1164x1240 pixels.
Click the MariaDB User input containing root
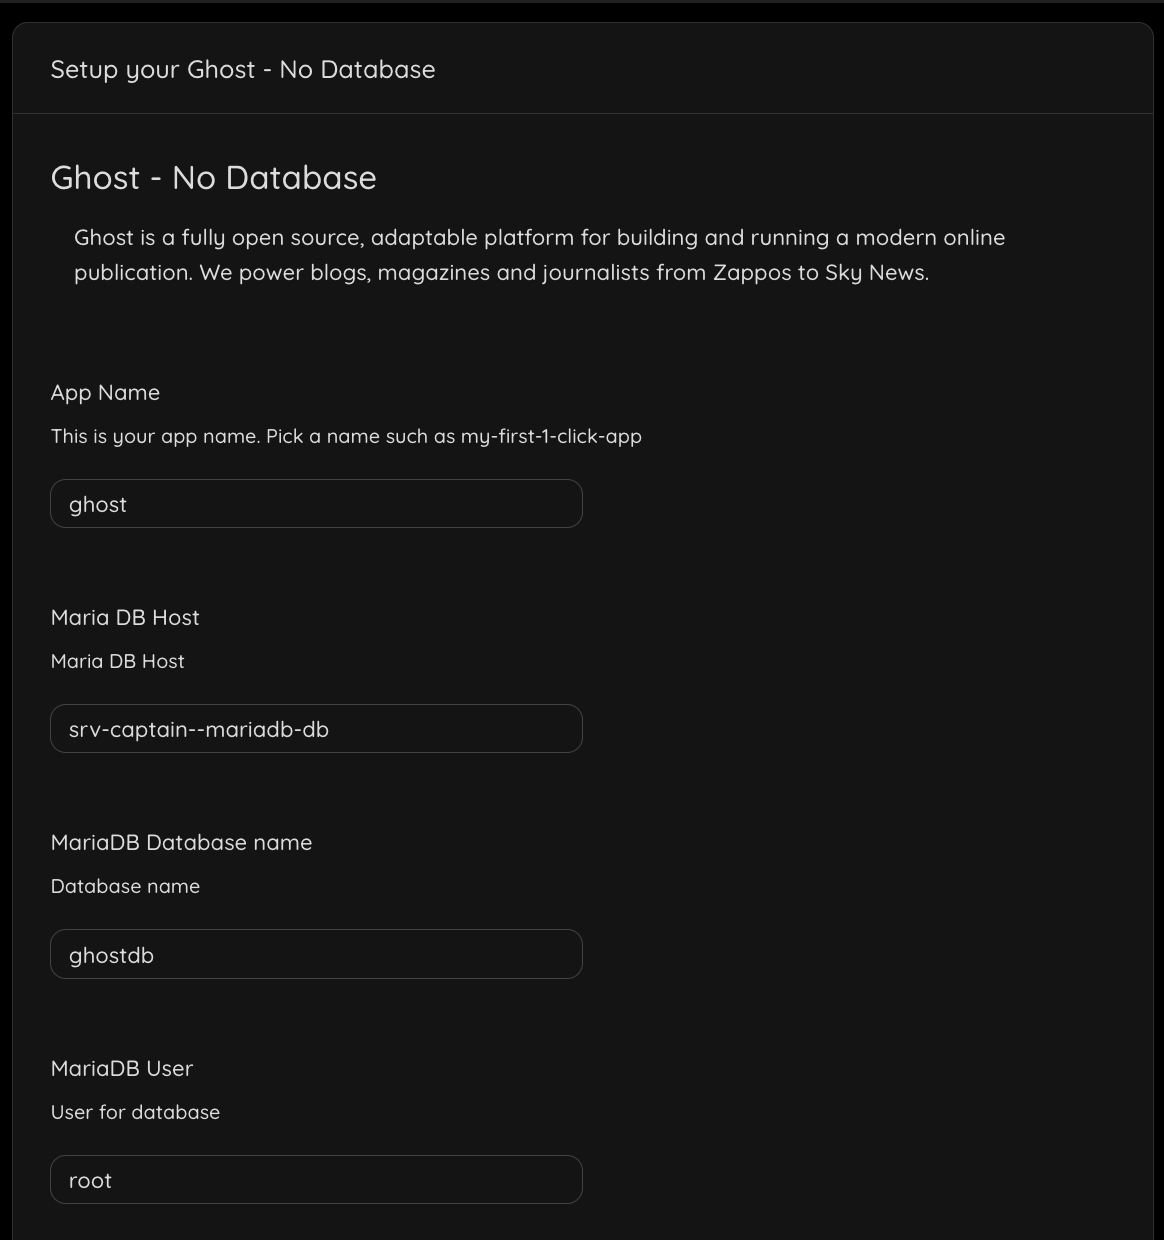(x=316, y=1180)
